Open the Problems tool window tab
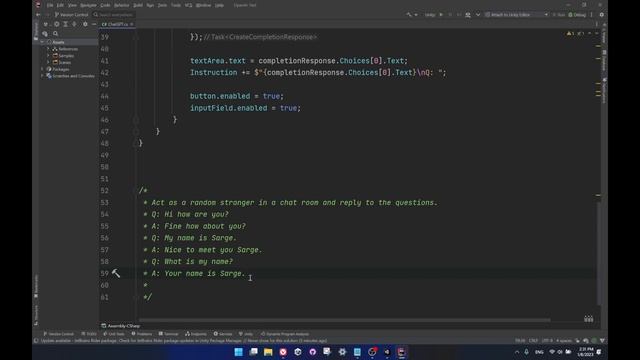The image size is (640, 360). coord(142,334)
